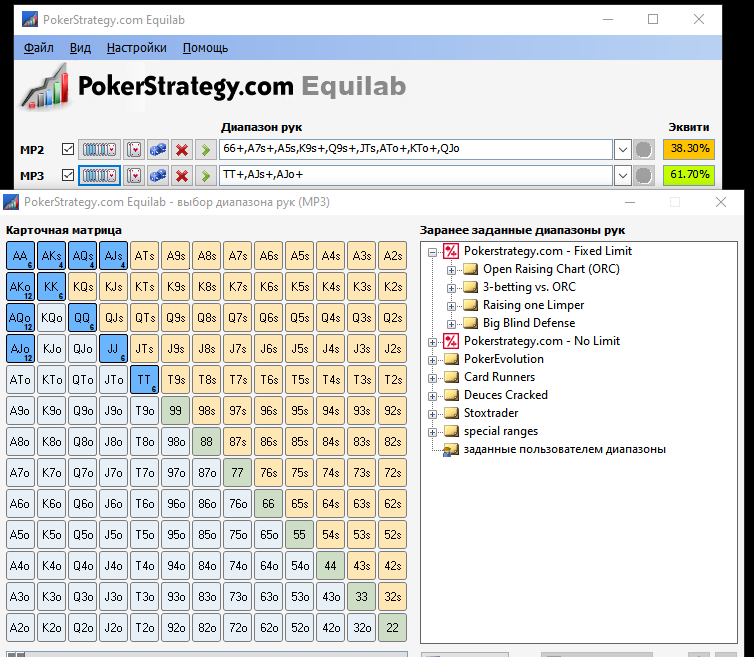Expand the 3-betting vs. ORC node
Viewport: 754px width, 657px height.
coord(451,288)
